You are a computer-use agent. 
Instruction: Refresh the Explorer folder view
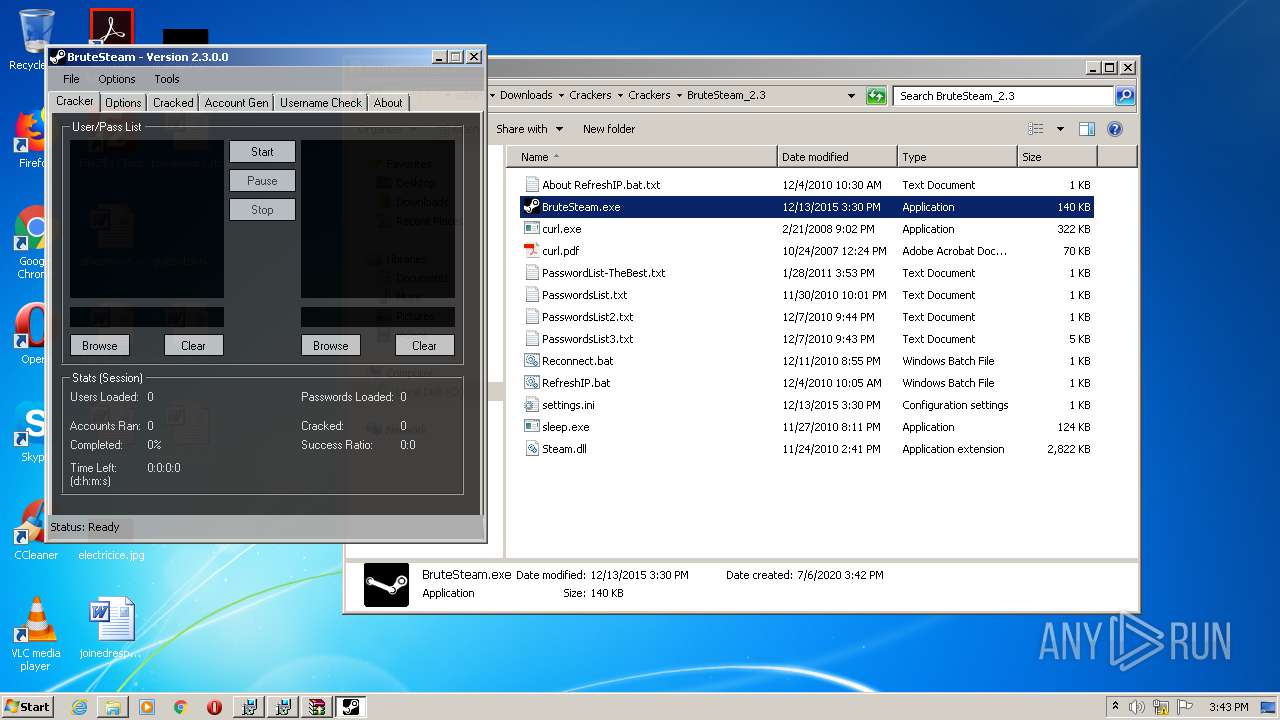coord(877,96)
